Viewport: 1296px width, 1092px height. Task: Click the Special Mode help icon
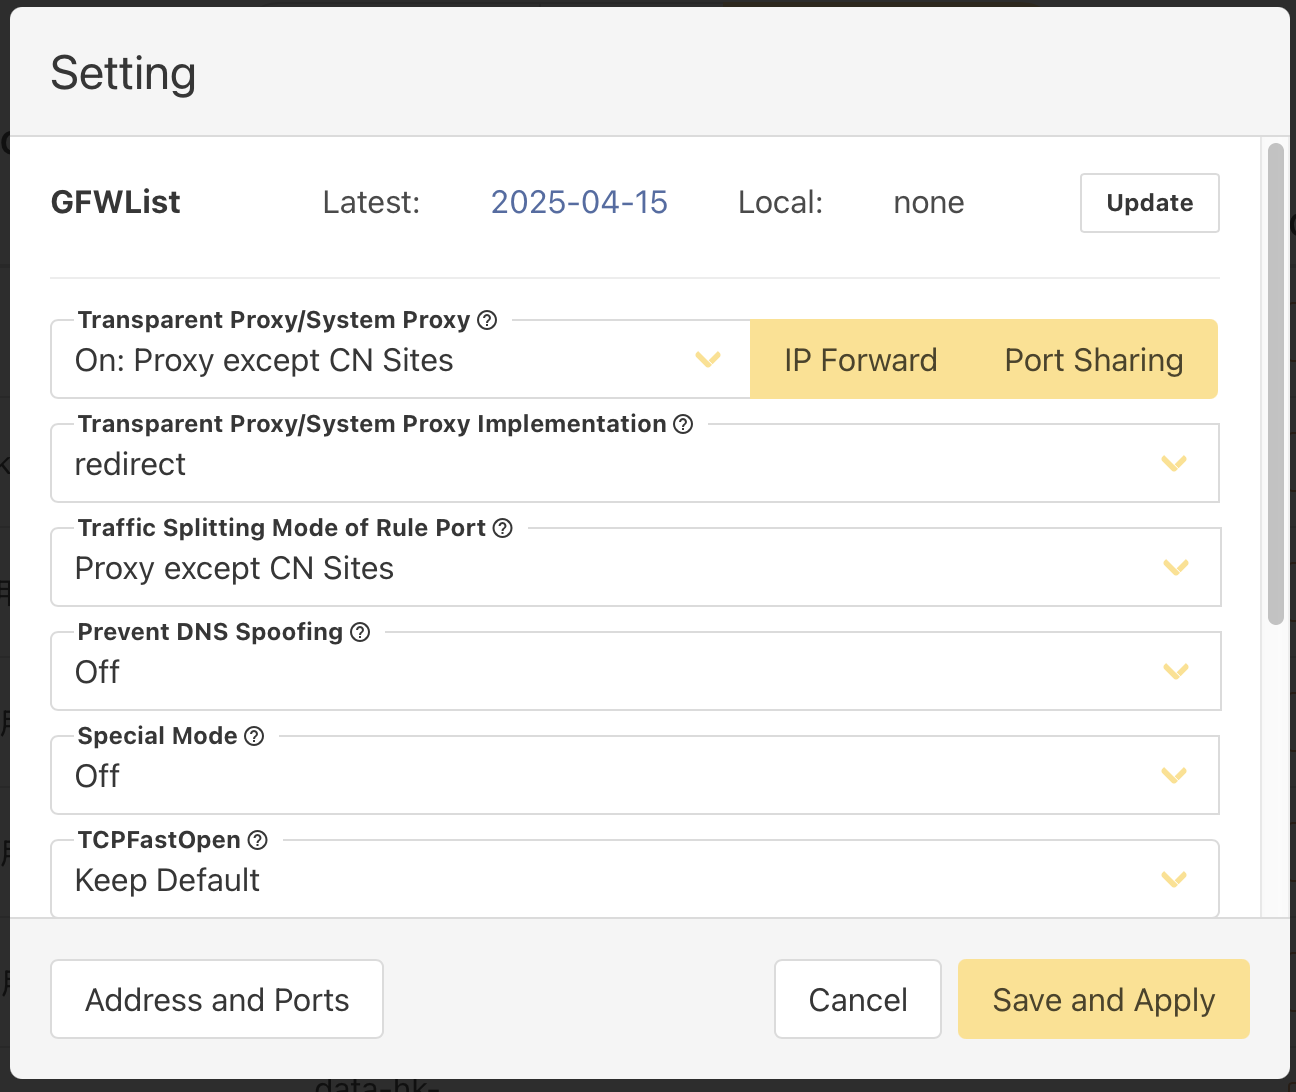[254, 736]
